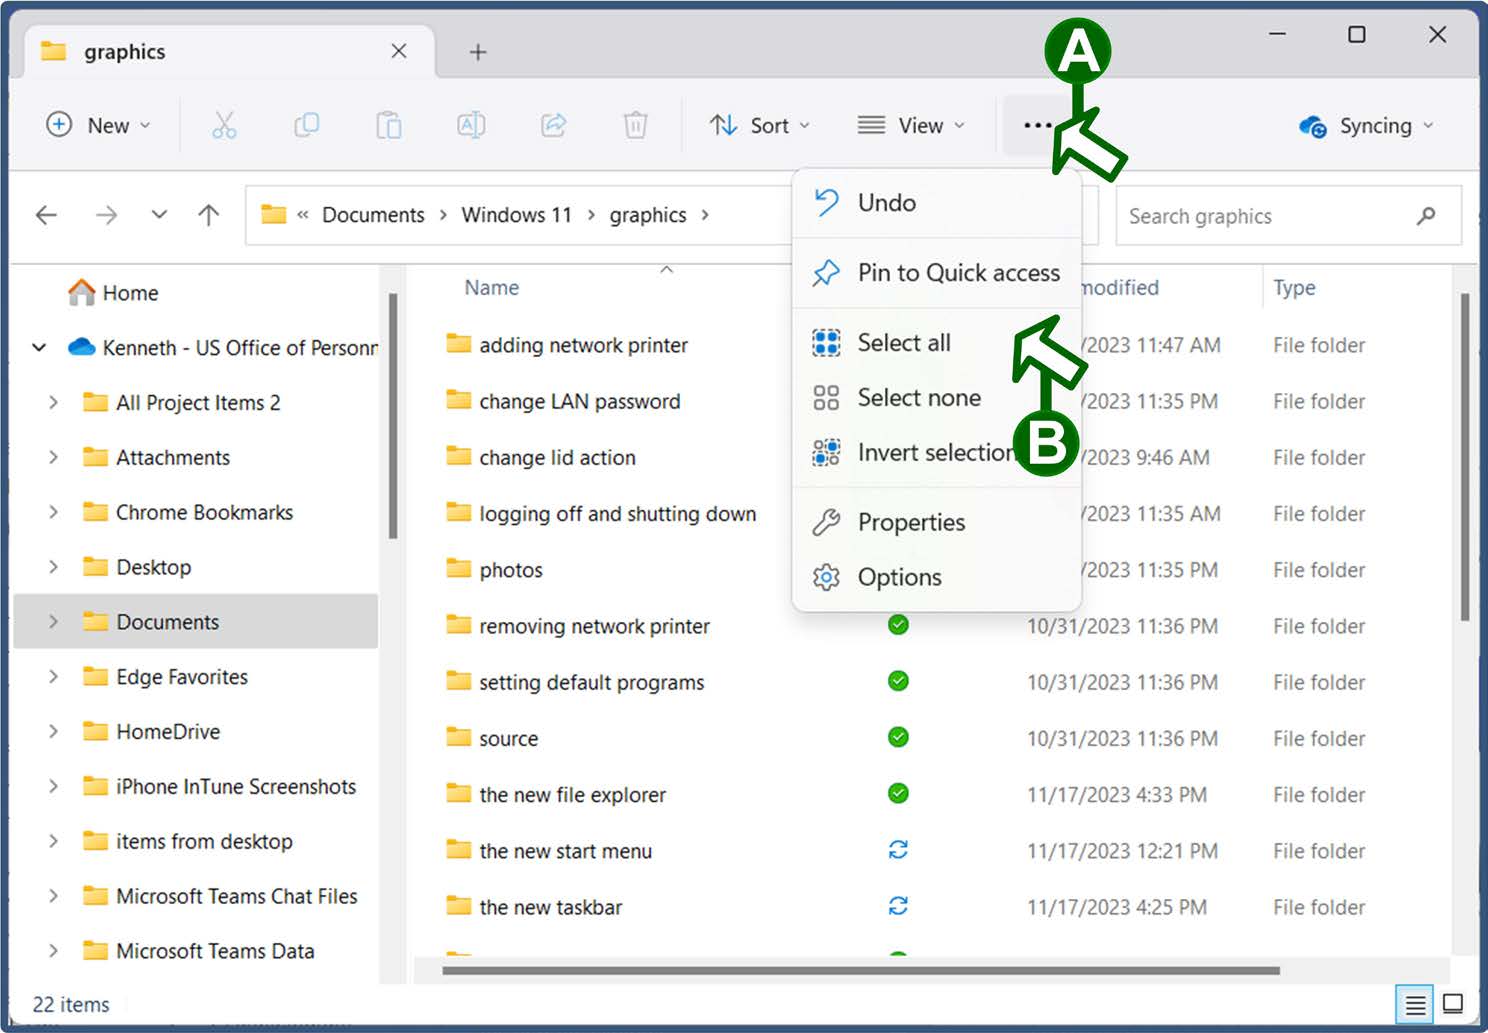The height and width of the screenshot is (1033, 1488).
Task: Go up one folder level arrow
Action: [208, 215]
